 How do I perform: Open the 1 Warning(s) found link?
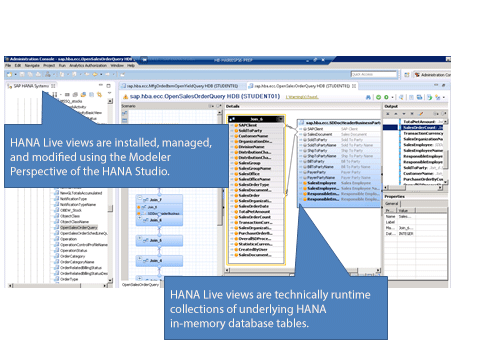[302, 97]
